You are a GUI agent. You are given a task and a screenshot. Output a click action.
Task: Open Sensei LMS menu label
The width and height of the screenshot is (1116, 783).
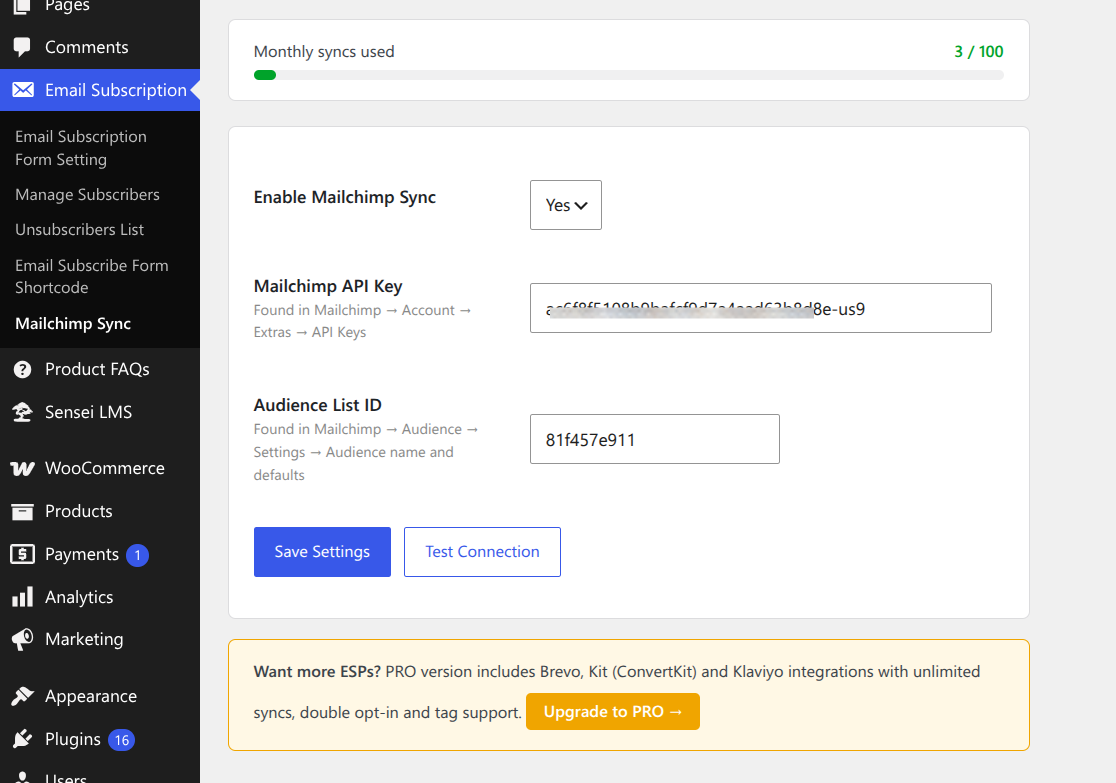click(x=88, y=412)
